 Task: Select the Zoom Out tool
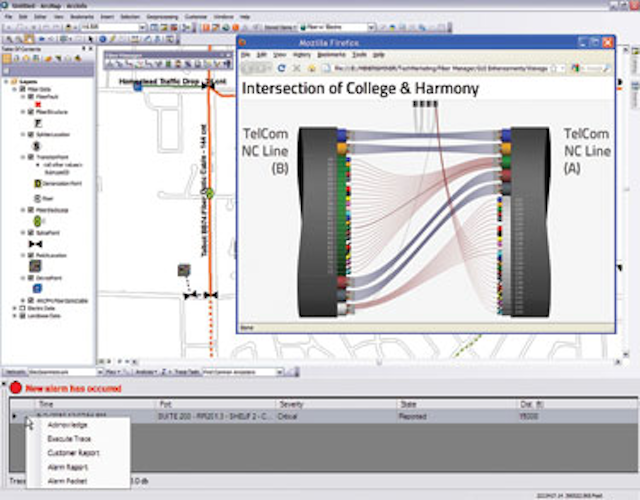[19, 39]
